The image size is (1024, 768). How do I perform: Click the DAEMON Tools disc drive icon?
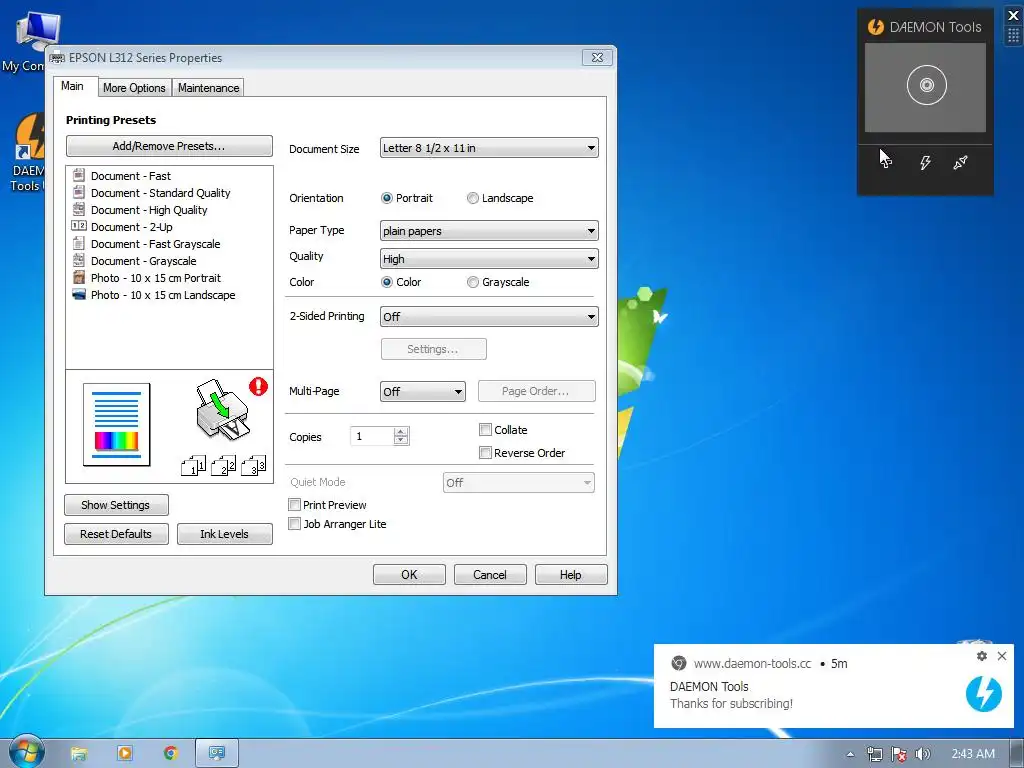click(926, 85)
